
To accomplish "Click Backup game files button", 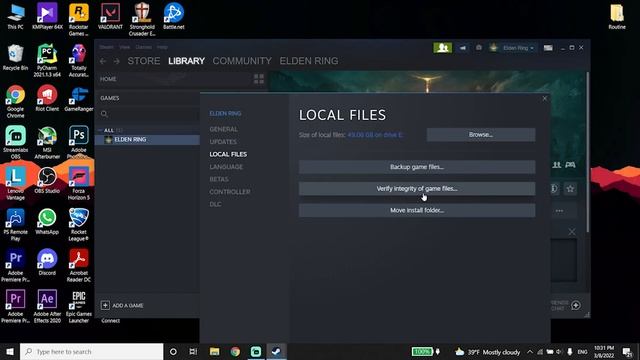I will [x=417, y=167].
